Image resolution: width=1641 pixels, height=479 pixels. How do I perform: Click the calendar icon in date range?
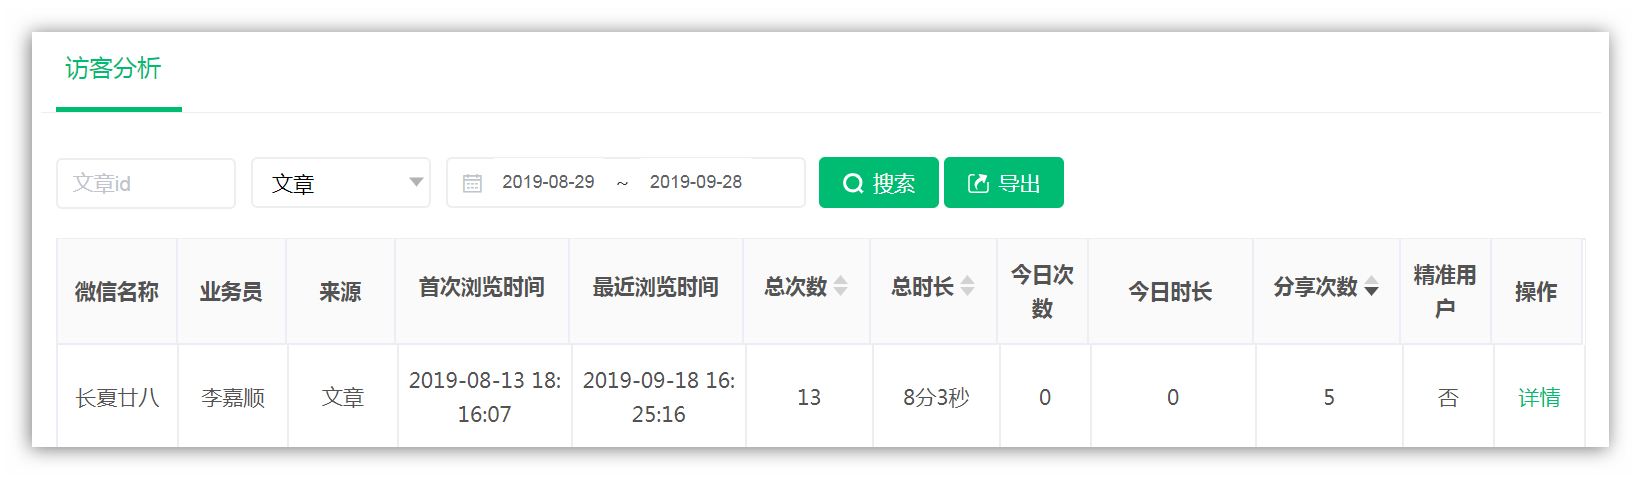[472, 183]
